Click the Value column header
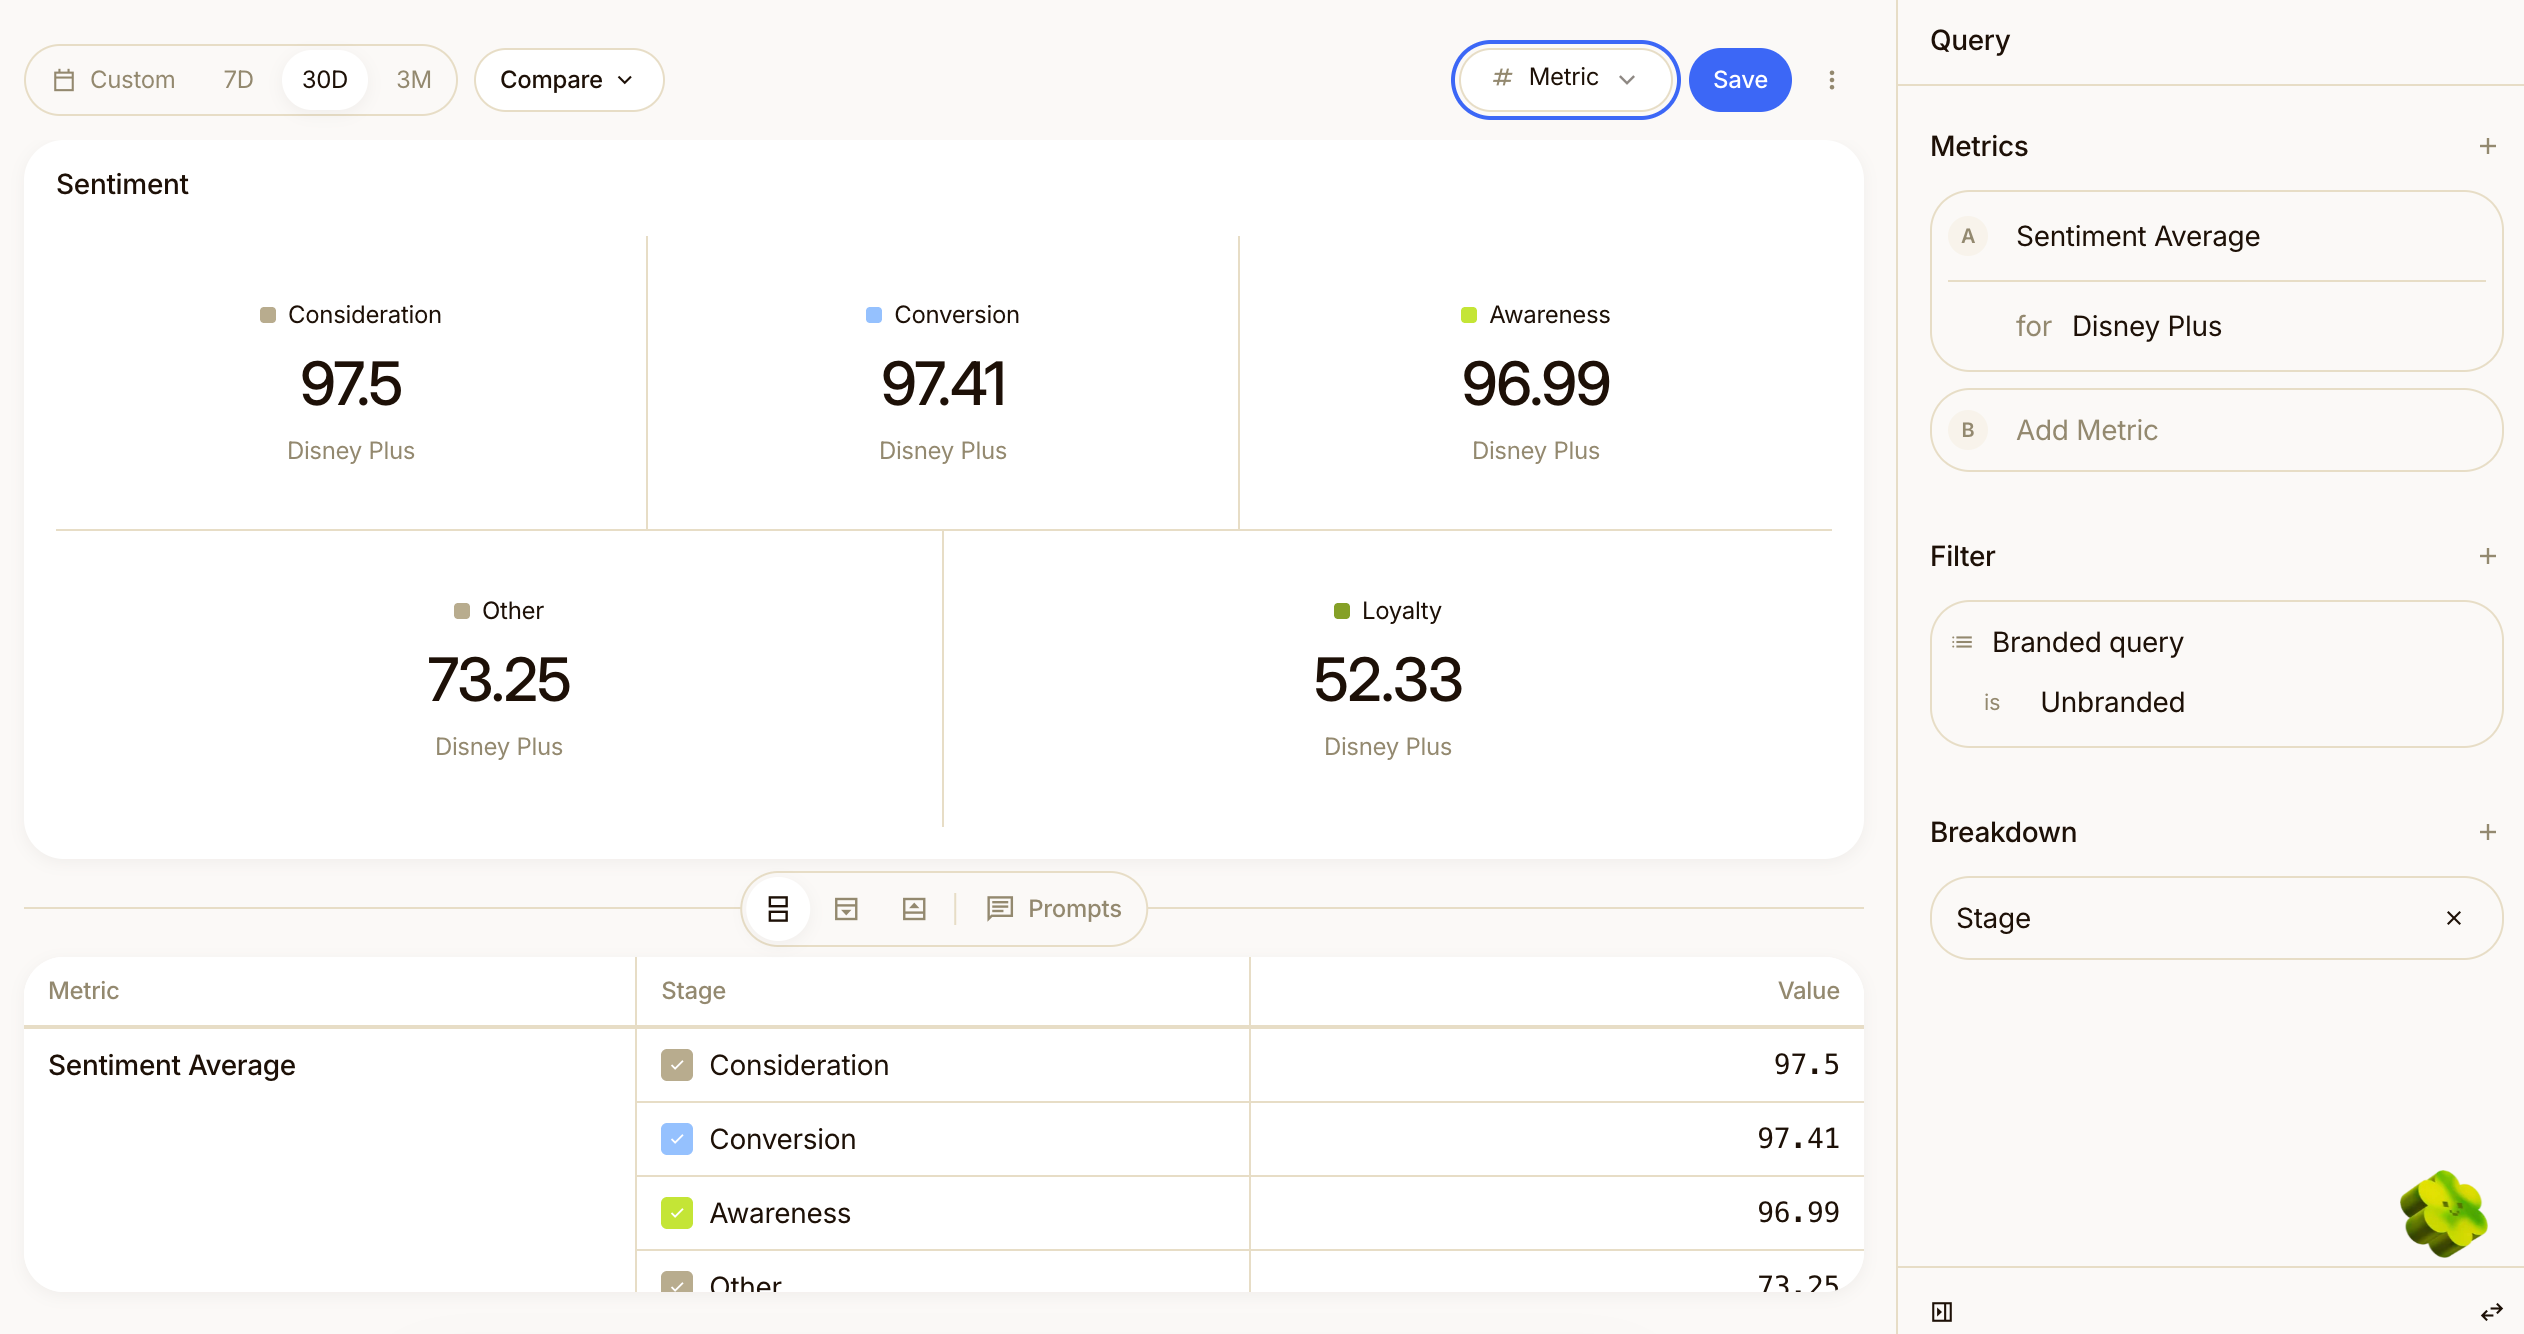The width and height of the screenshot is (2524, 1334). tap(1808, 991)
